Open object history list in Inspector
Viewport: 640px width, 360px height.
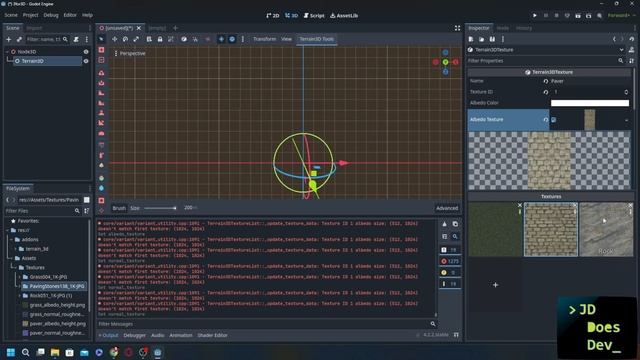631,39
